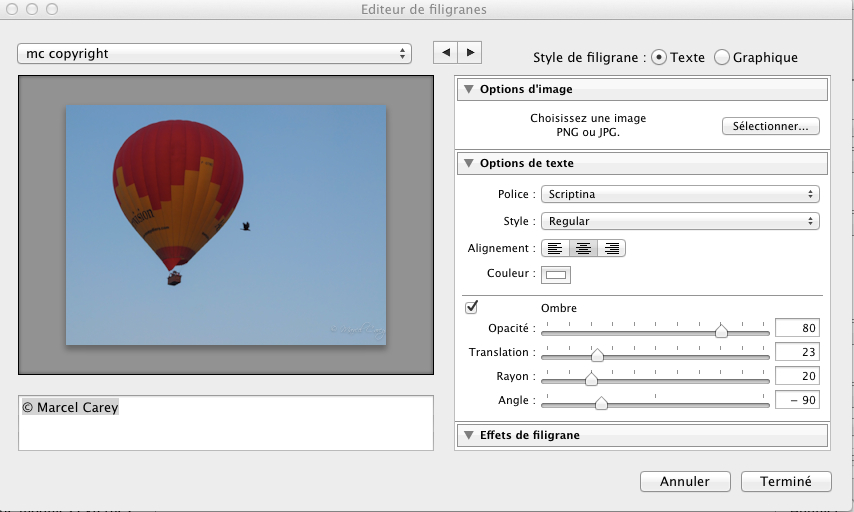The height and width of the screenshot is (512, 854).
Task: Select center text alignment icon
Action: point(583,248)
